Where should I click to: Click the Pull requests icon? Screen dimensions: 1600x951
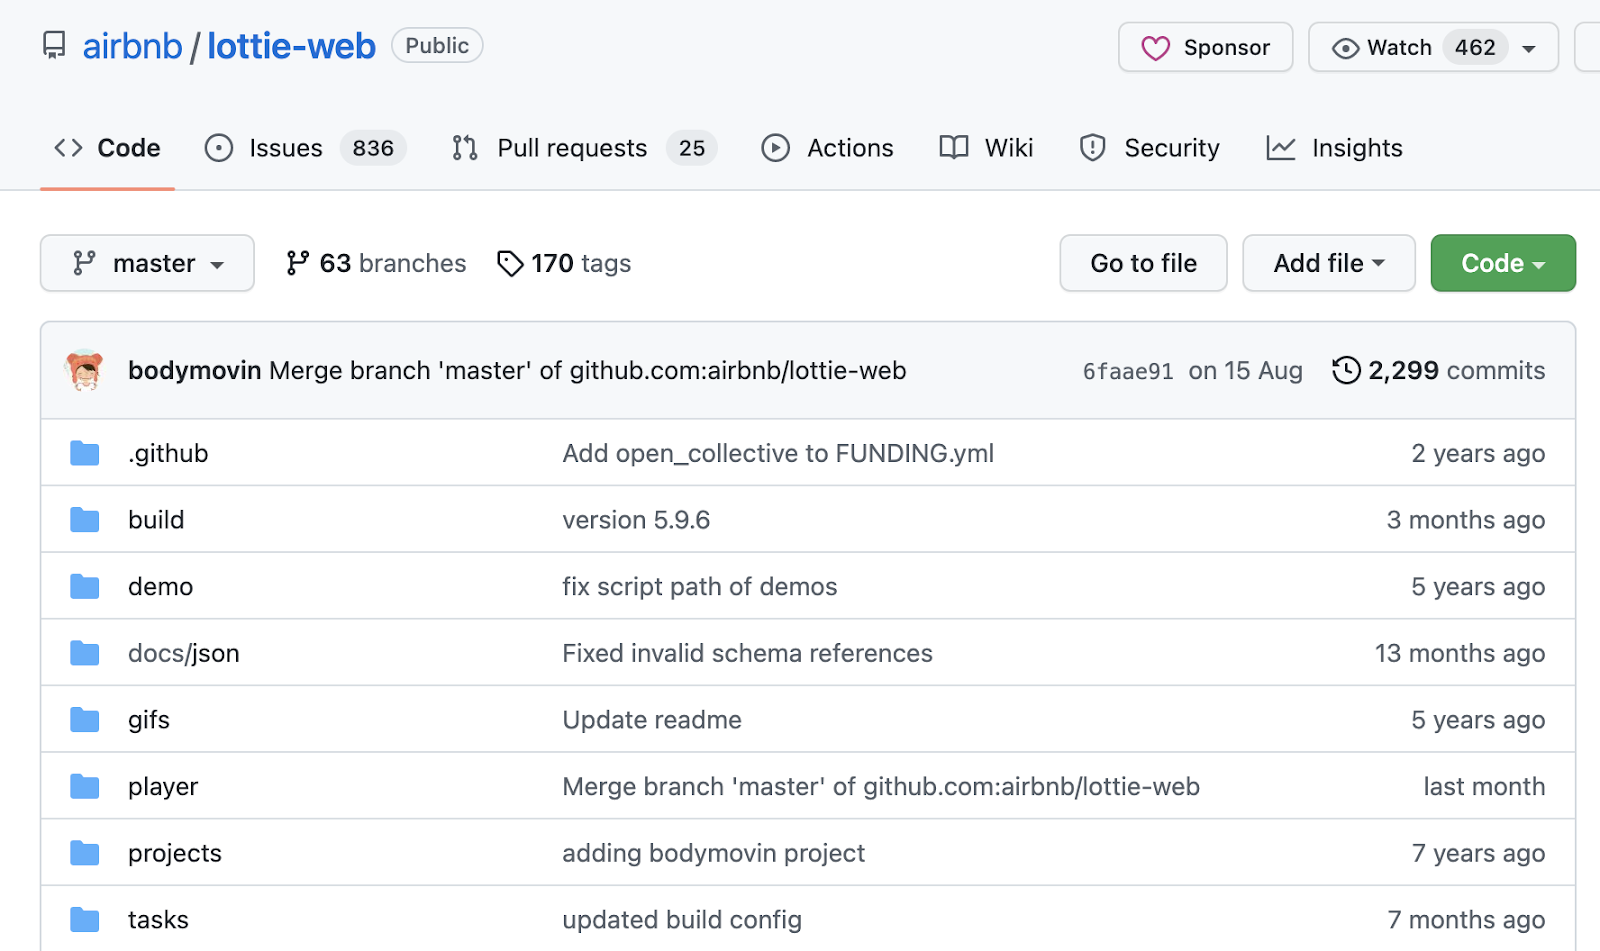coord(465,148)
